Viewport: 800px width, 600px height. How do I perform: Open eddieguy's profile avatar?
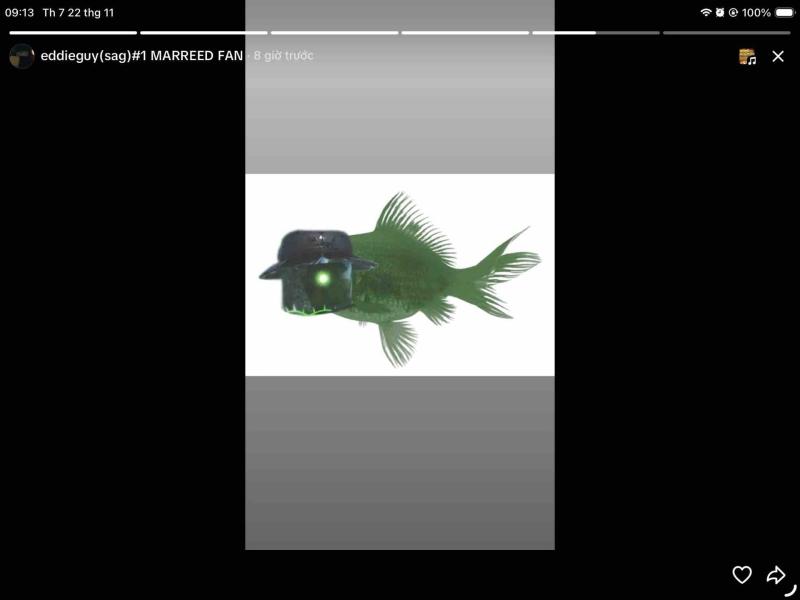click(x=22, y=56)
